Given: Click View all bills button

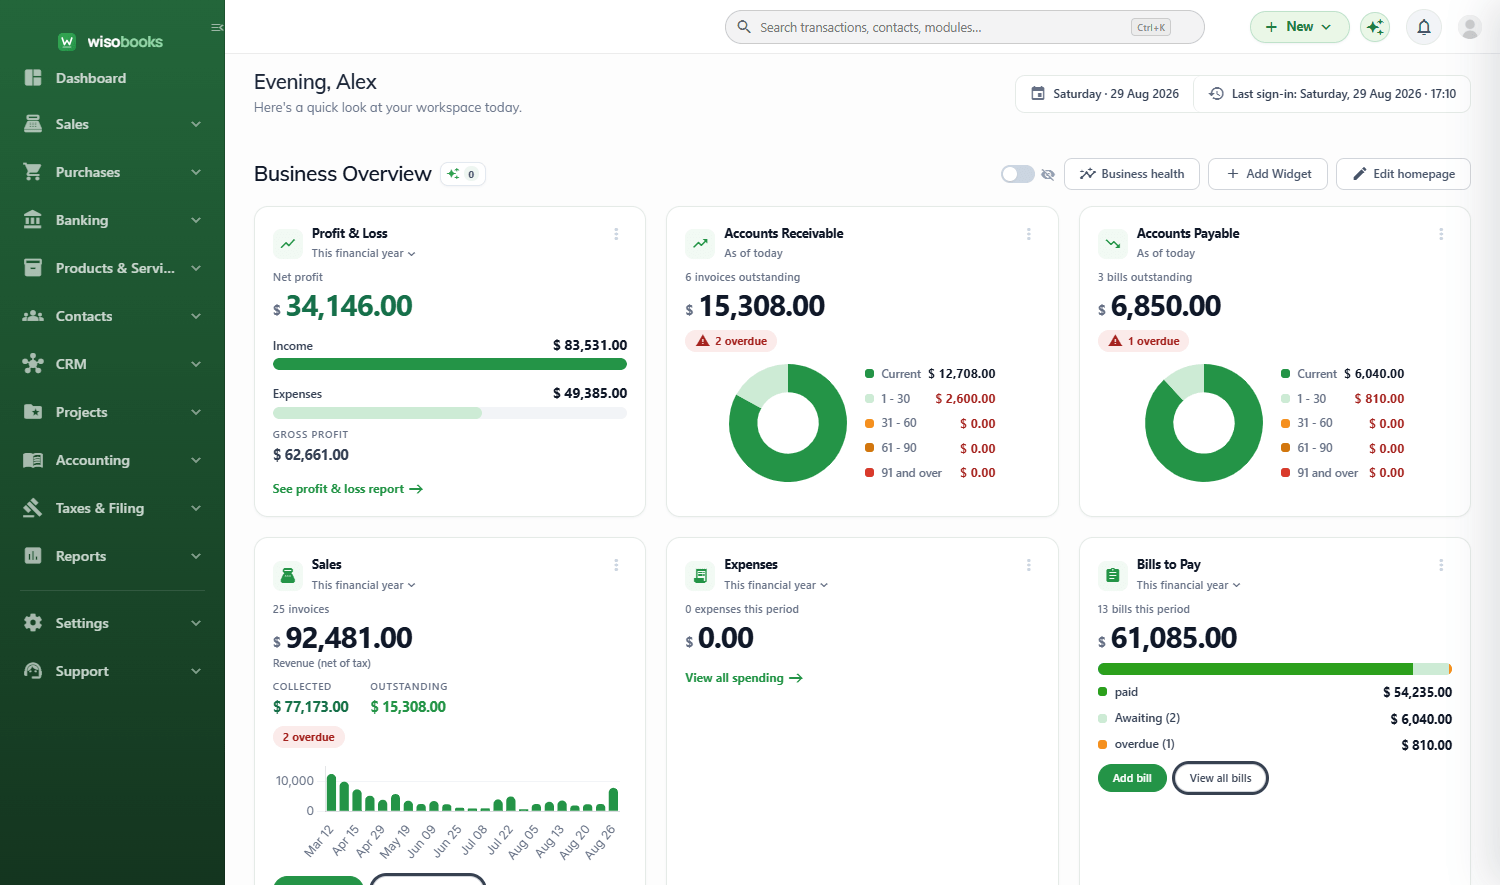Looking at the screenshot, I should (x=1220, y=778).
